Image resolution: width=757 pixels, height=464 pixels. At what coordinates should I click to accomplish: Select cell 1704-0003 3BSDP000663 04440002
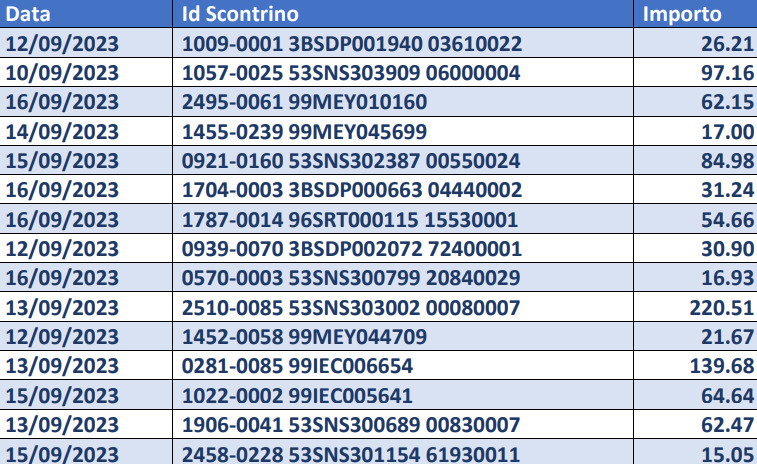(x=403, y=189)
